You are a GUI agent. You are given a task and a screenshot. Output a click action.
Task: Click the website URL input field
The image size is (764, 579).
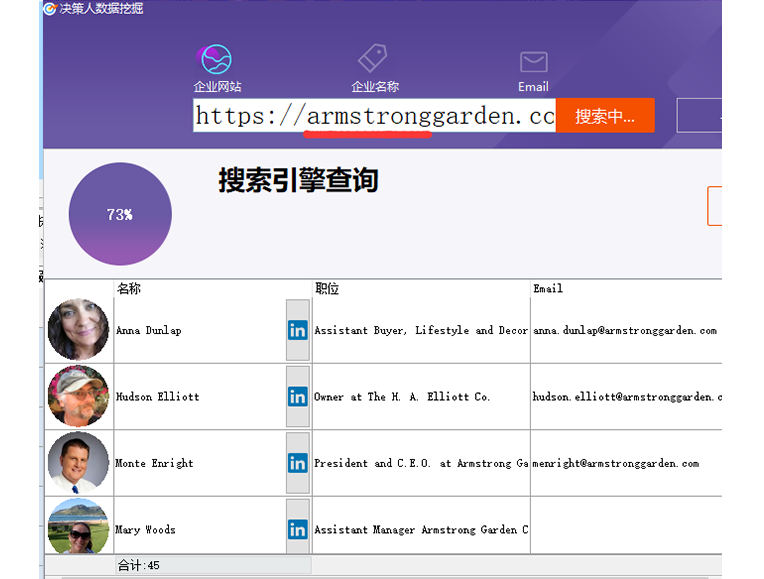[374, 116]
